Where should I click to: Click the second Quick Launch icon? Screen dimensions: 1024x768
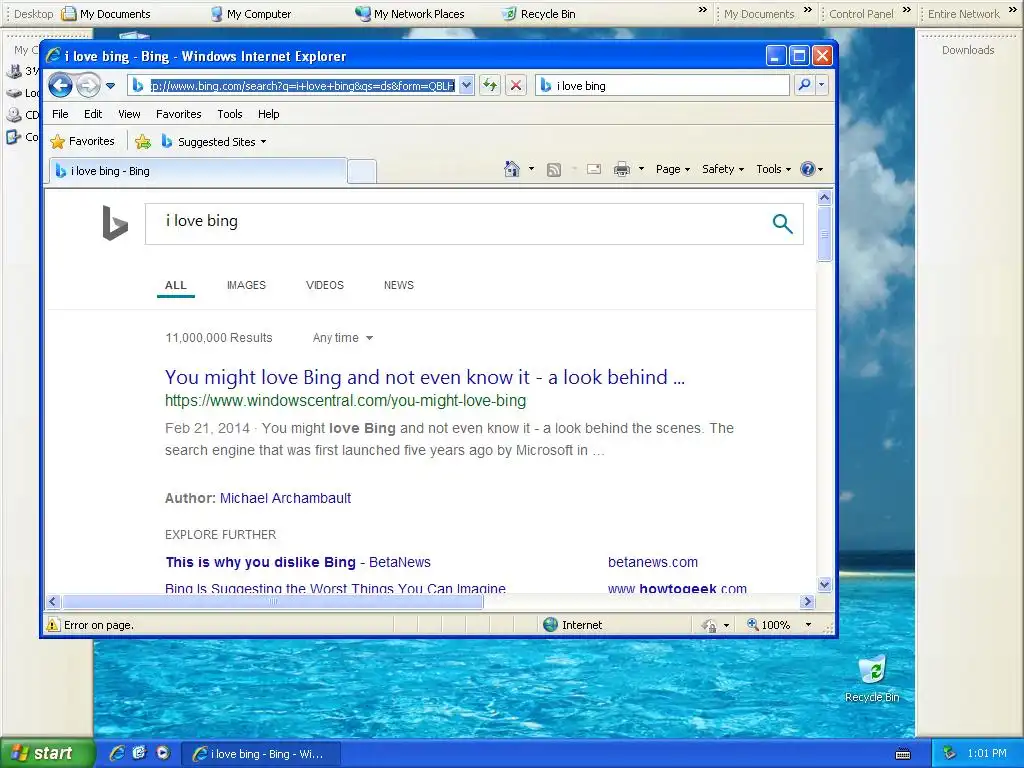coord(139,753)
